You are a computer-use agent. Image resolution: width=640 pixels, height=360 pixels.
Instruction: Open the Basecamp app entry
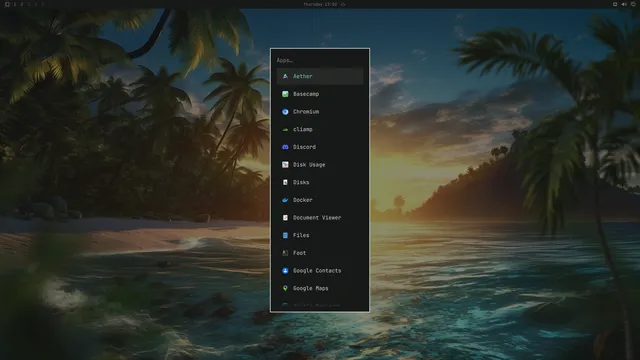coord(320,94)
